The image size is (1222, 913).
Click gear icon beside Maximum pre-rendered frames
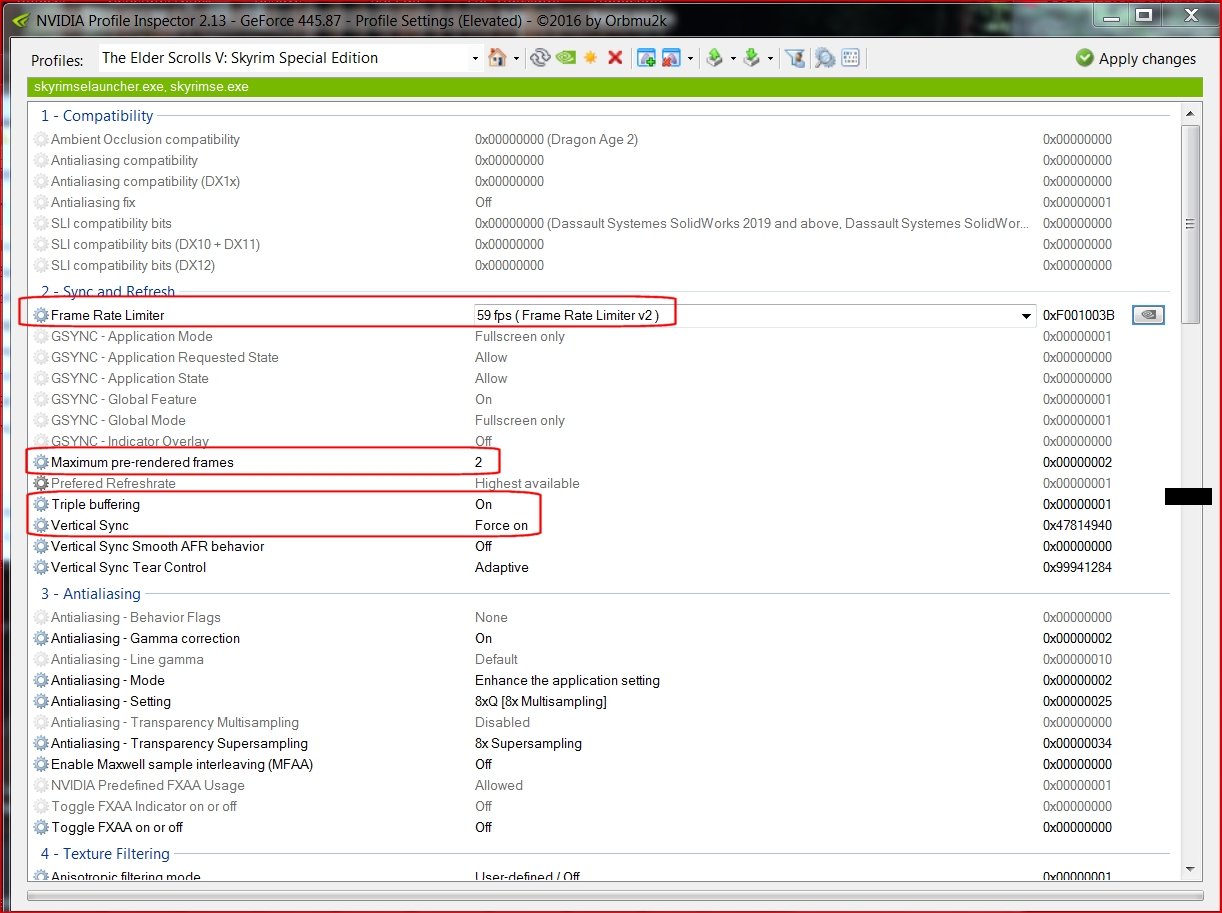coord(41,462)
